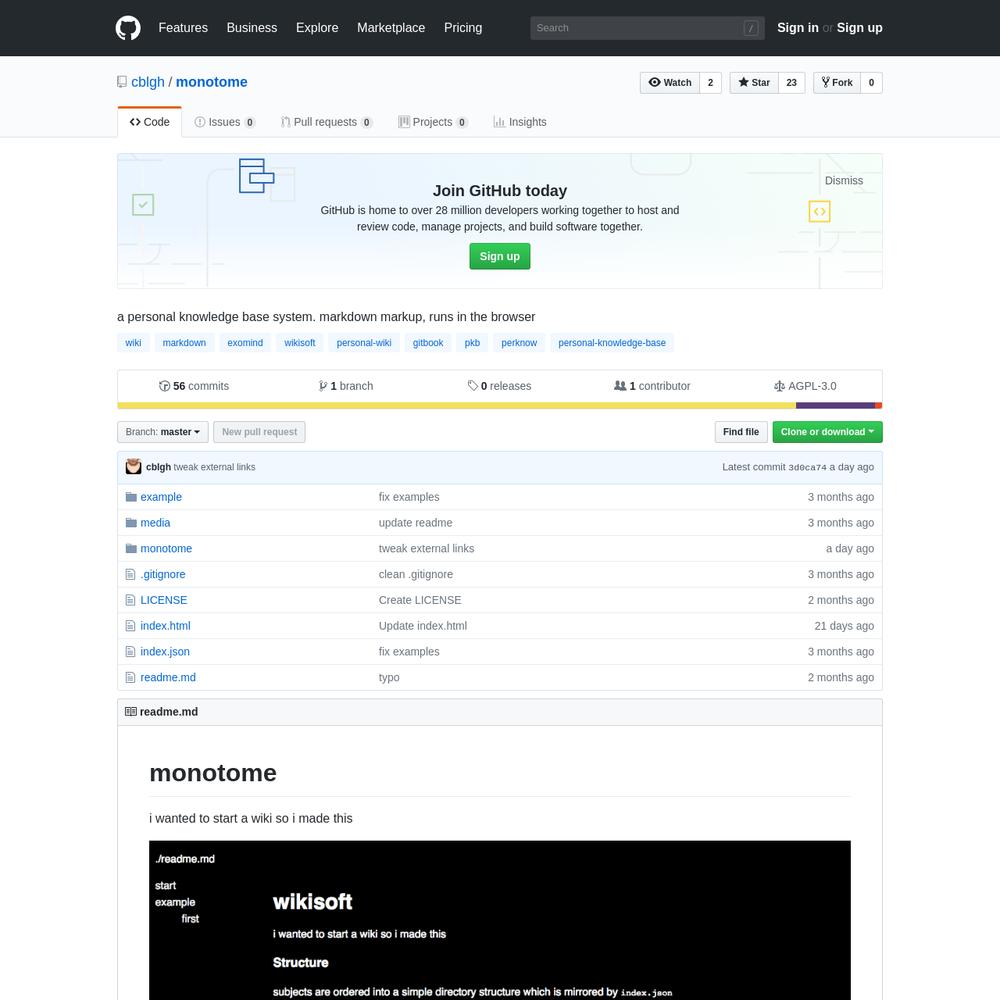Click the green Sign up banner button
The image size is (1000, 1000).
(x=499, y=256)
